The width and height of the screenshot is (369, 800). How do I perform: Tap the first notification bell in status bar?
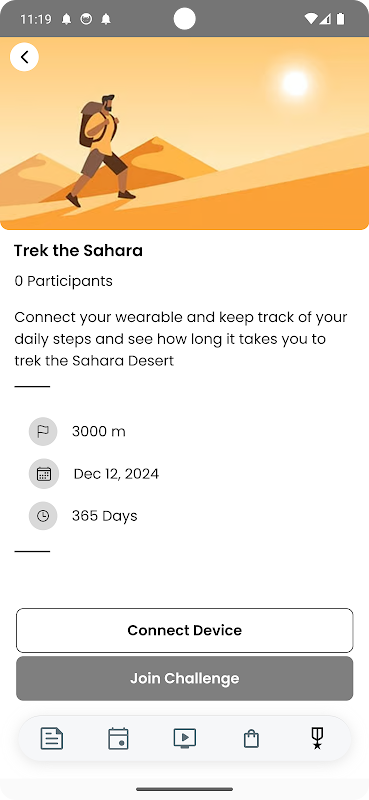point(66,19)
